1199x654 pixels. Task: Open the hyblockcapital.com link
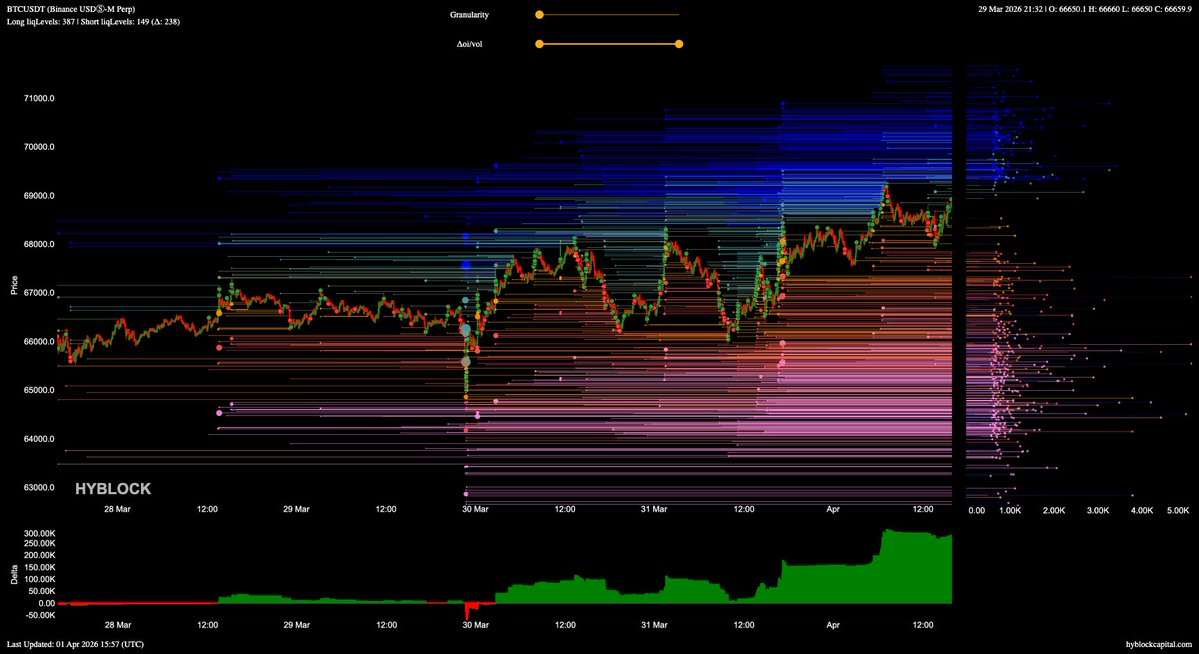1158,644
